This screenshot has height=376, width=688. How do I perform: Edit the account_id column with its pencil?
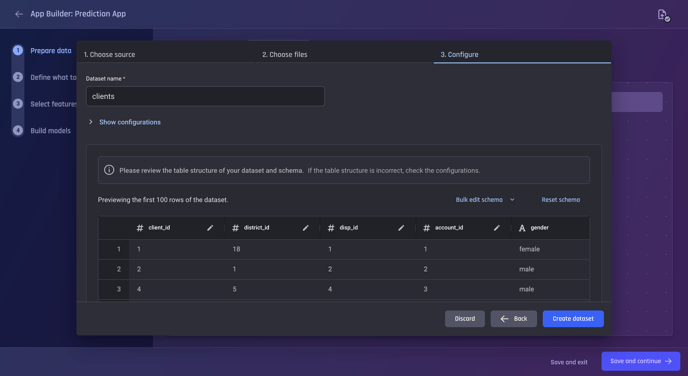[x=497, y=228]
